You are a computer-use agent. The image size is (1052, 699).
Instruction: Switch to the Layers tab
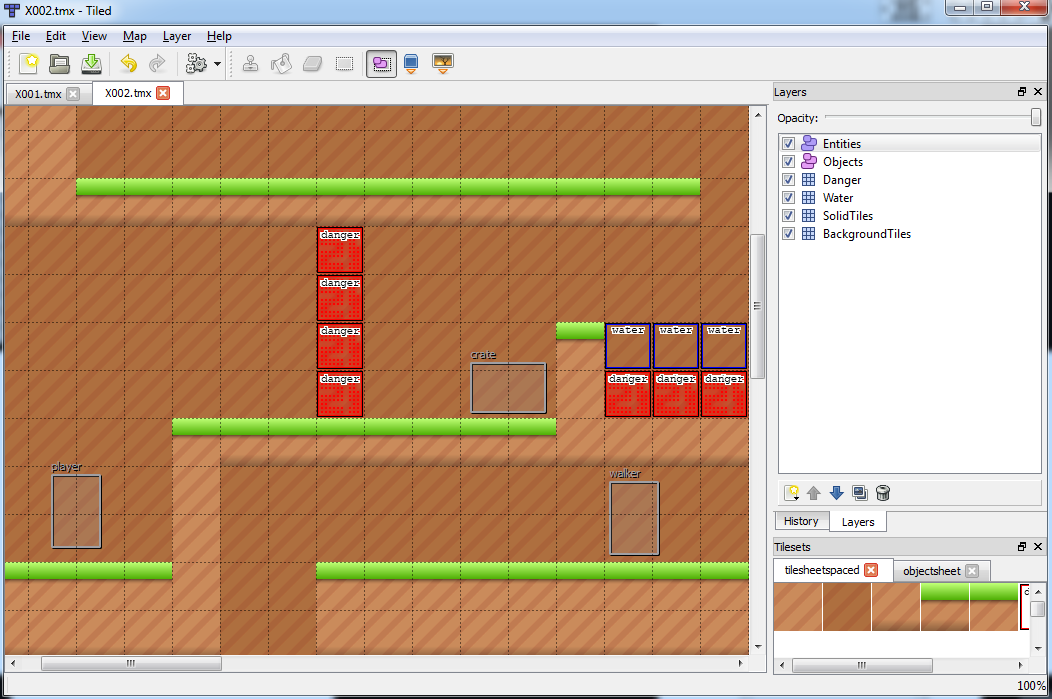coord(857,522)
